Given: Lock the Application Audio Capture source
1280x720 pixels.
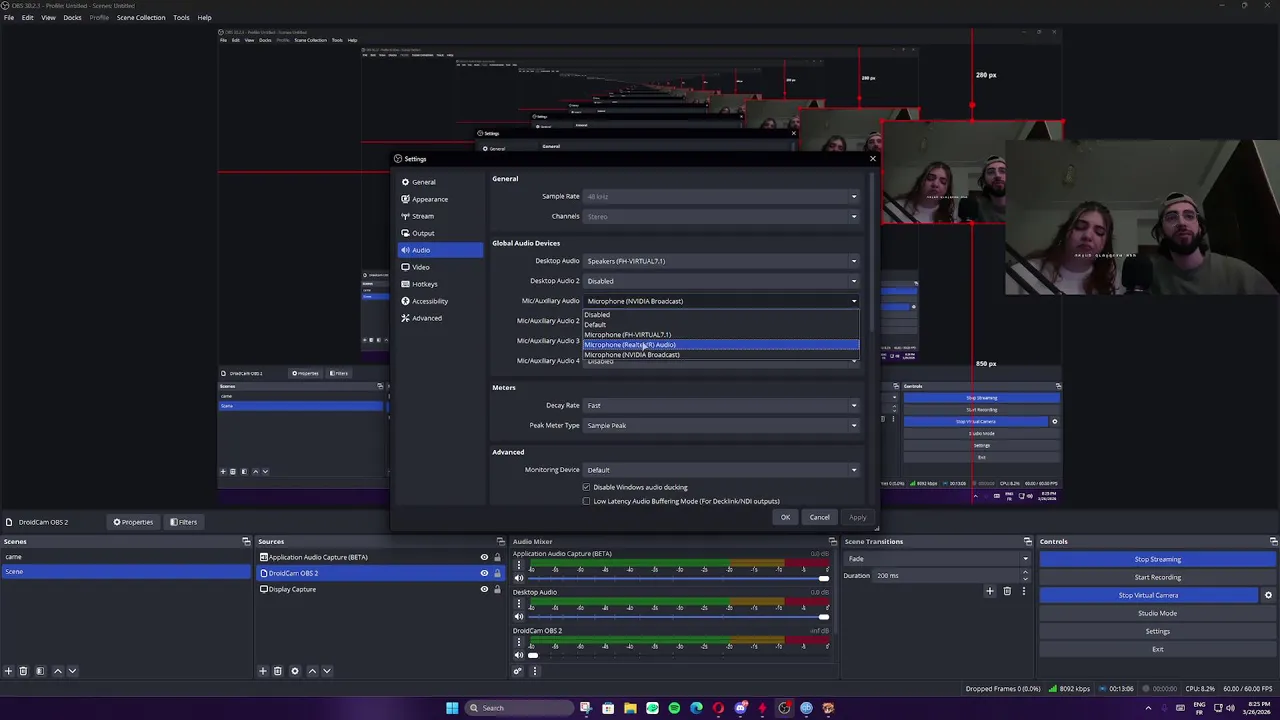Looking at the screenshot, I should click(x=497, y=557).
